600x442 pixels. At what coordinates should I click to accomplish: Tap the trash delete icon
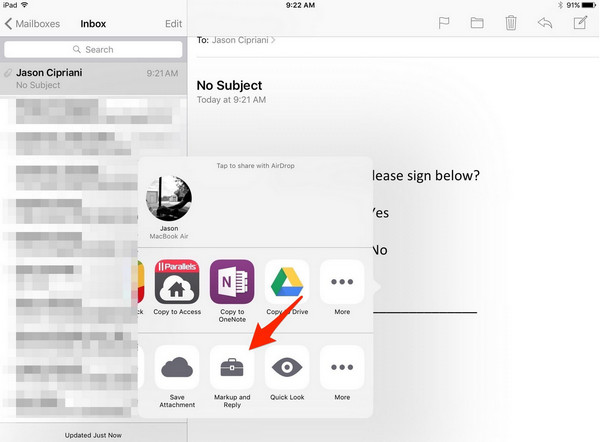(511, 23)
